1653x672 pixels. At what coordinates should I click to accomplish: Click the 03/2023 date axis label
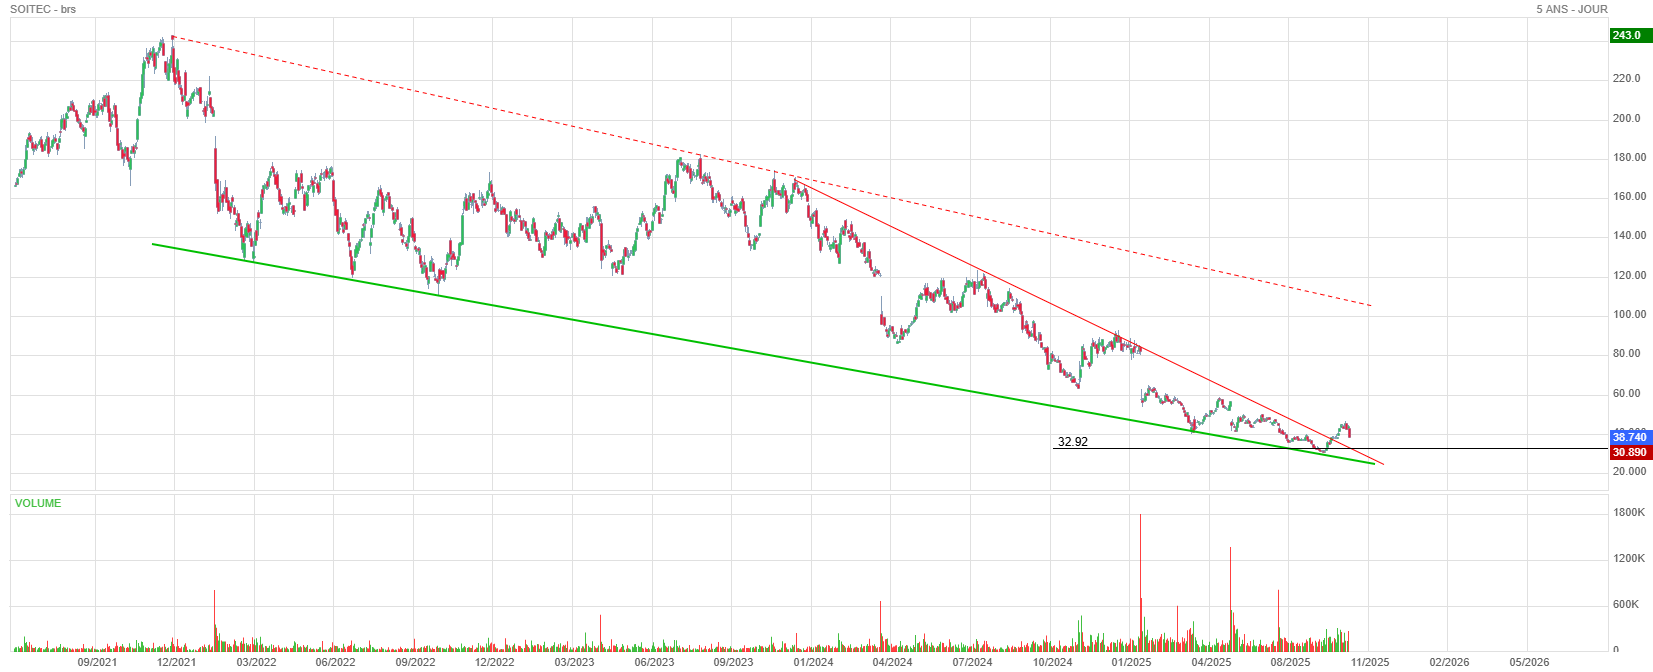[574, 662]
